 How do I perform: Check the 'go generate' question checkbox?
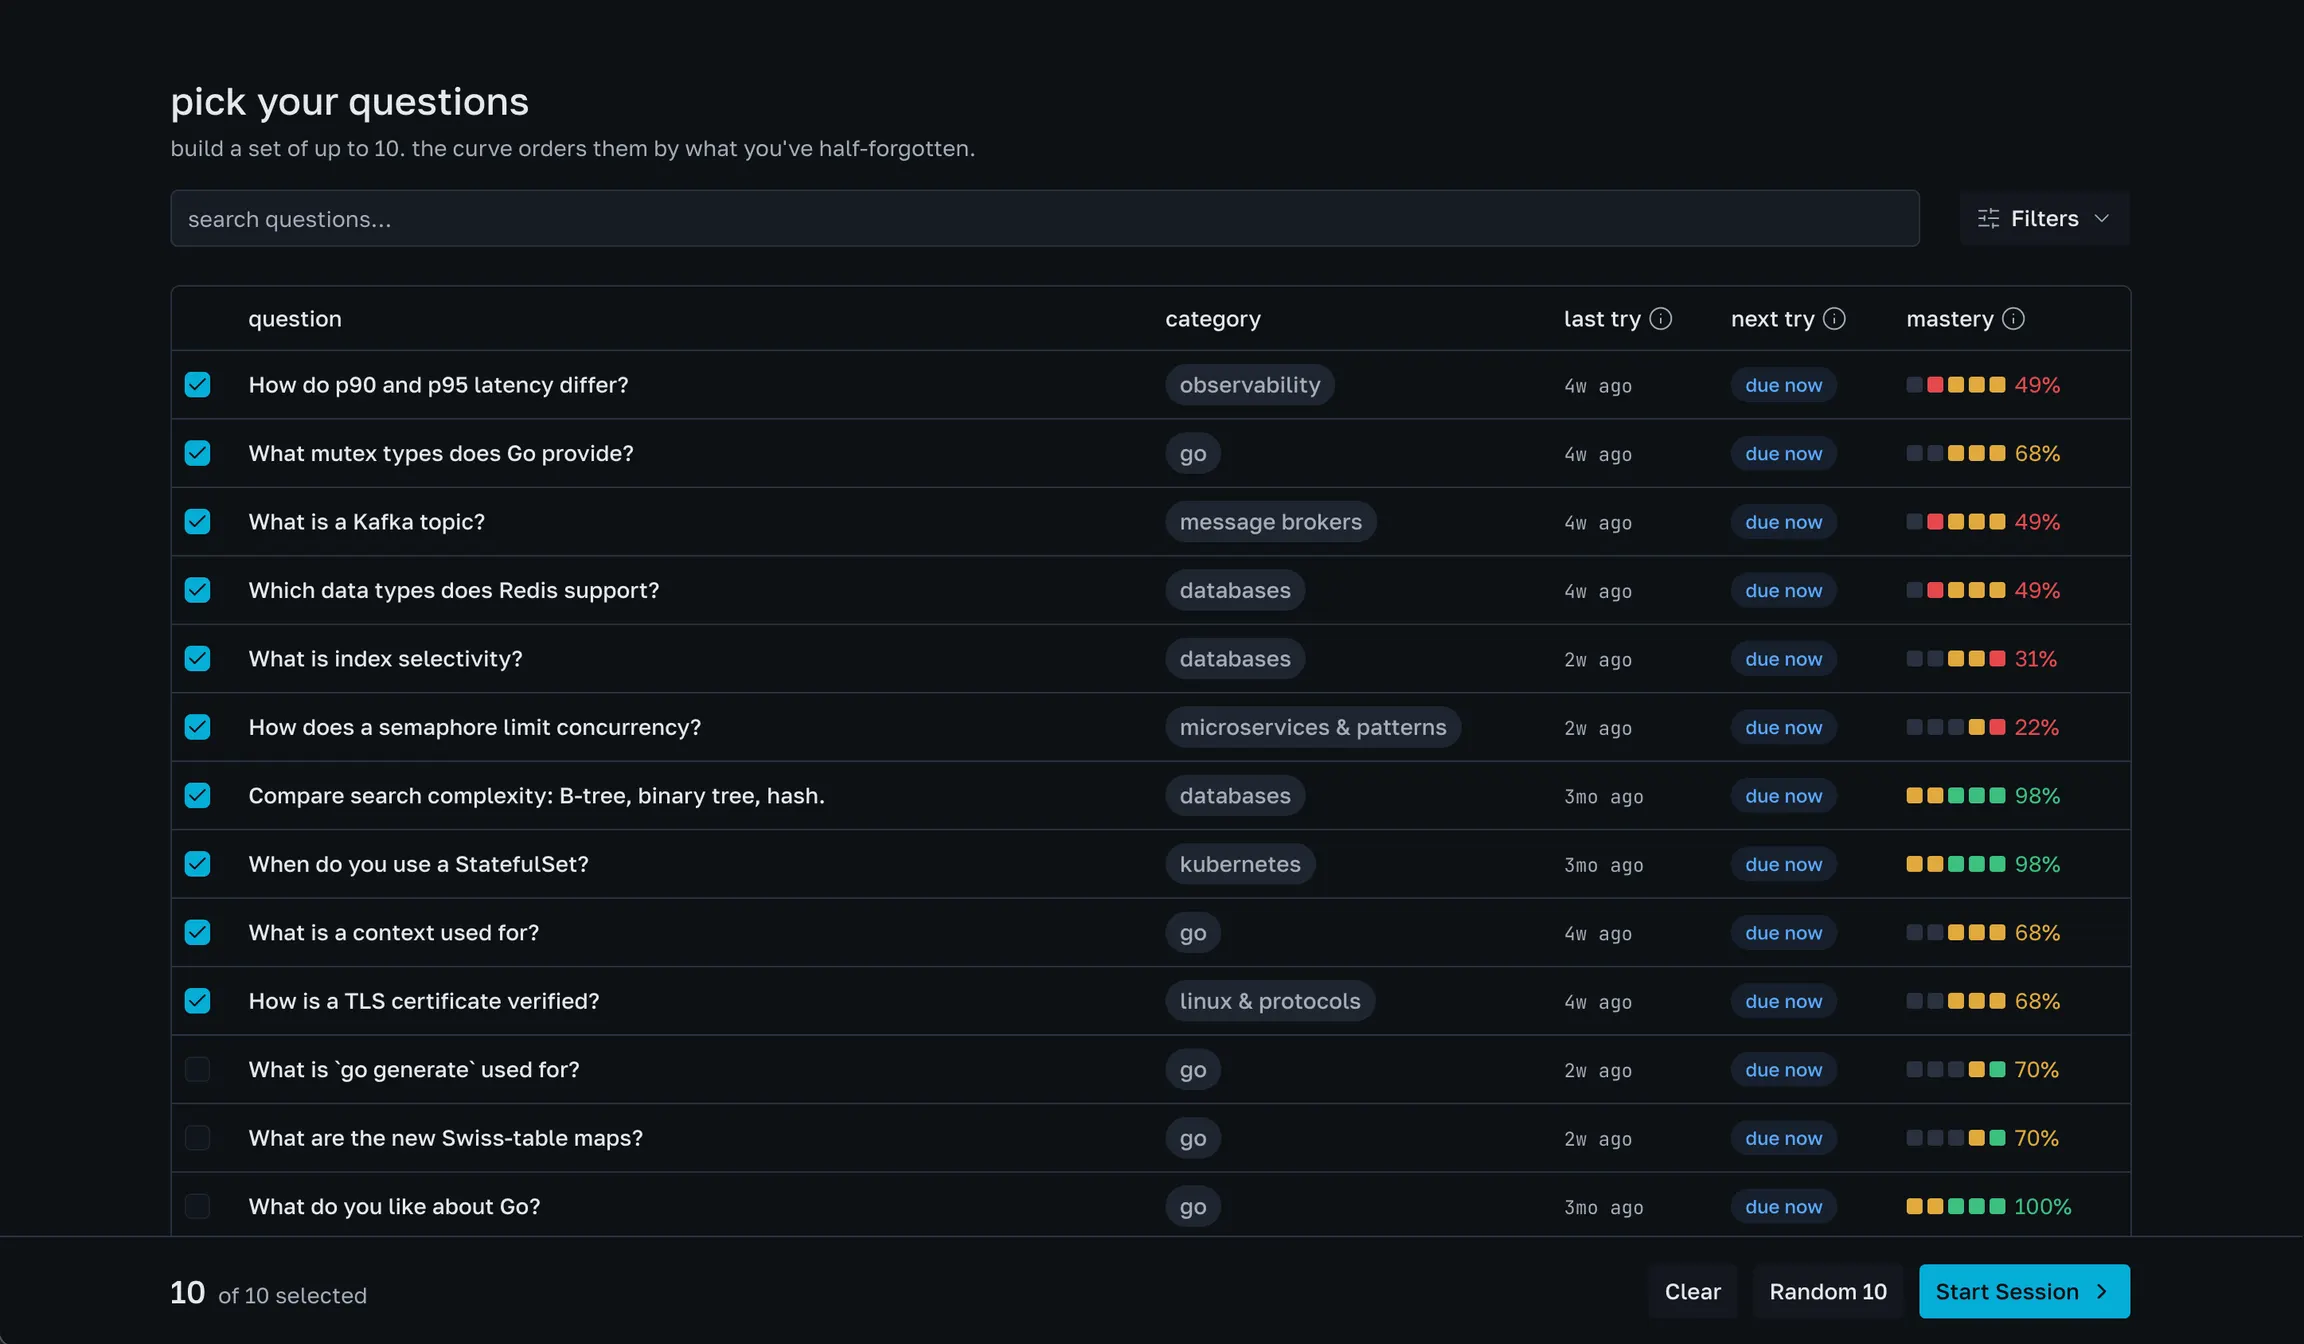click(197, 1069)
